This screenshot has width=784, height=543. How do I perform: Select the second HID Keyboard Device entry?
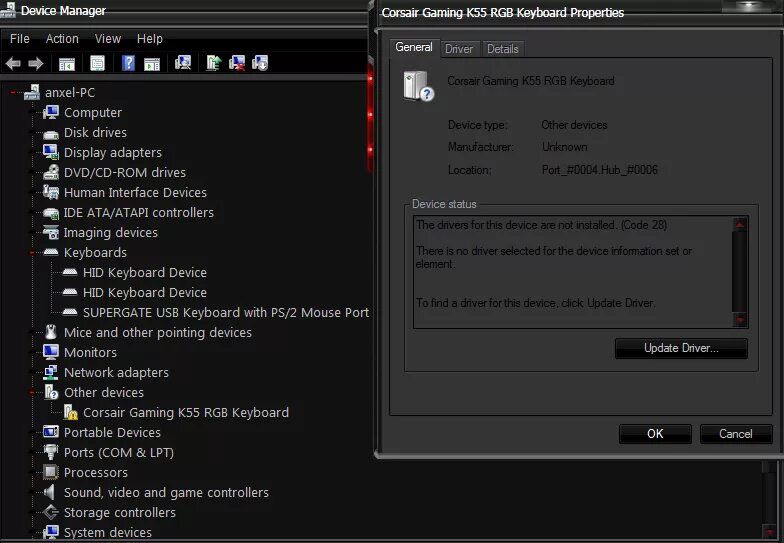(x=144, y=292)
